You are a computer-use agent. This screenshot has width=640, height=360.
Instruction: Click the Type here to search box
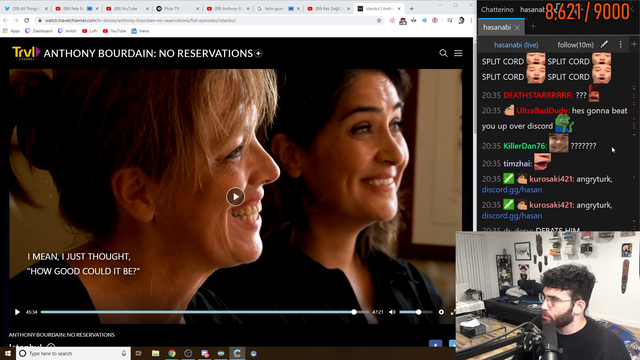pos(73,353)
